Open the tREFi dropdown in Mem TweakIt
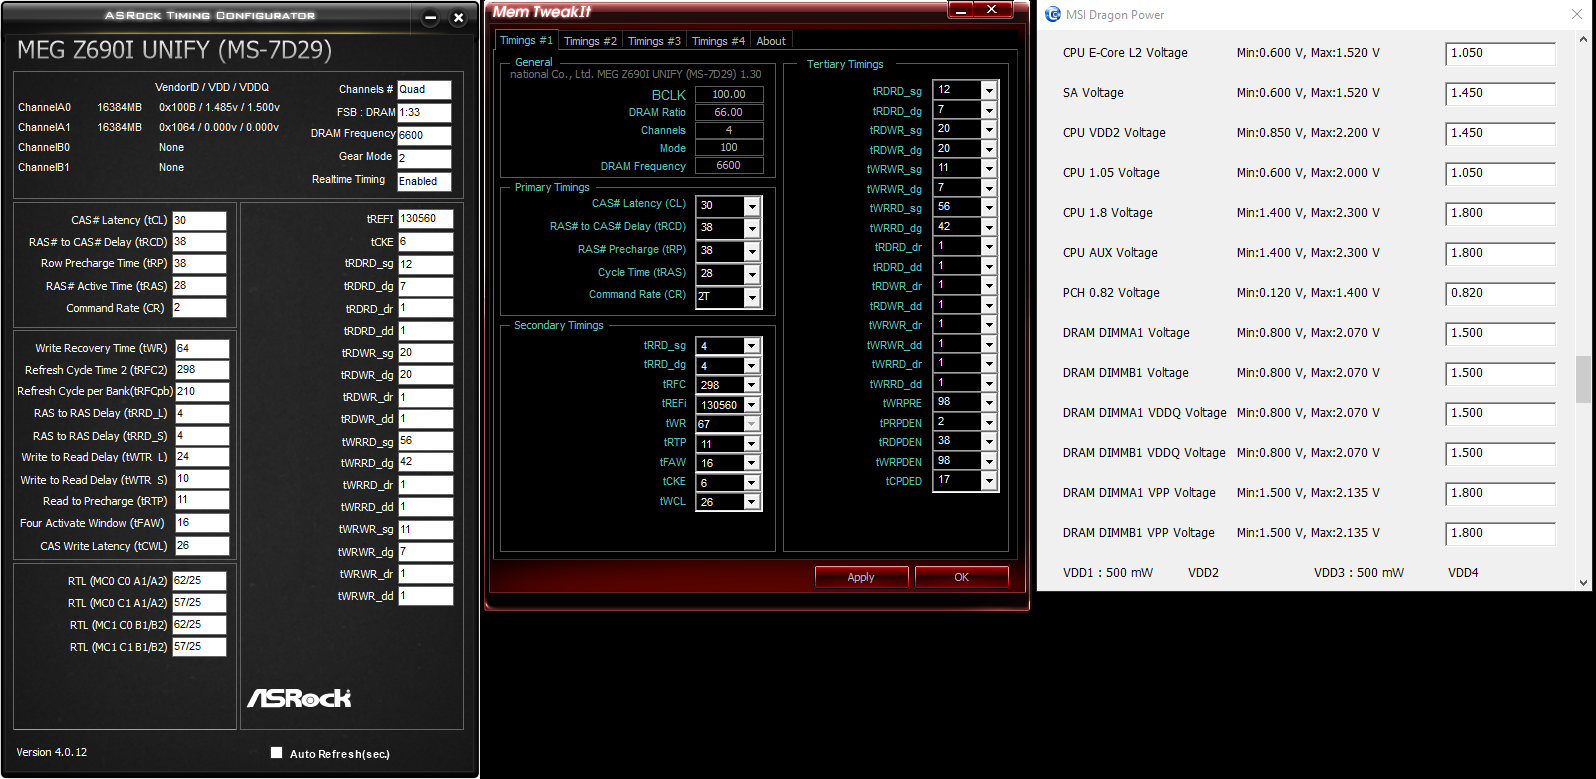This screenshot has width=1596, height=779. [x=752, y=405]
